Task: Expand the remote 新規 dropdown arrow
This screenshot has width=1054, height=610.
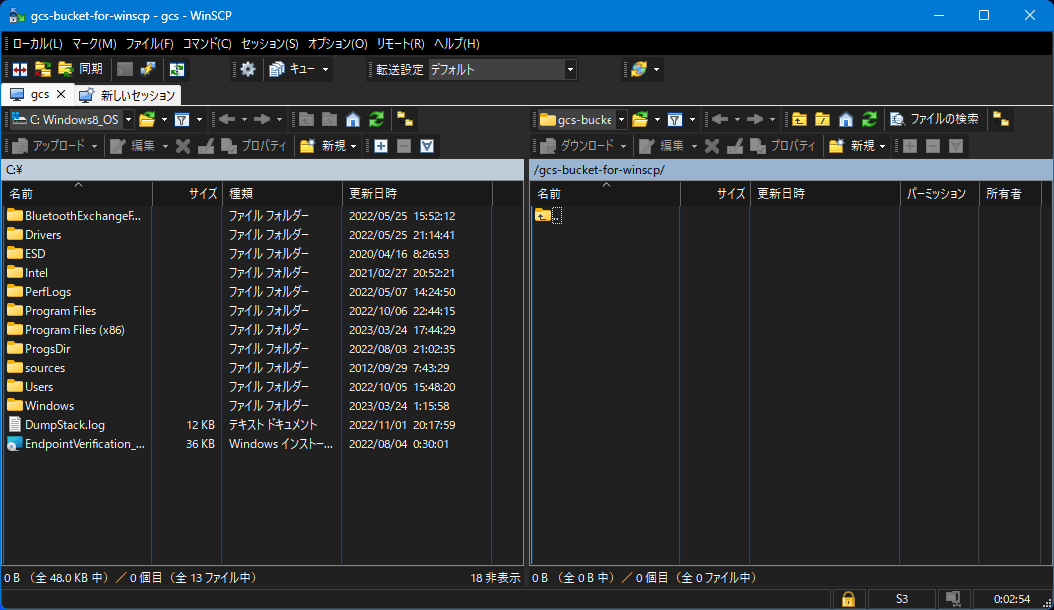Action: tap(883, 146)
